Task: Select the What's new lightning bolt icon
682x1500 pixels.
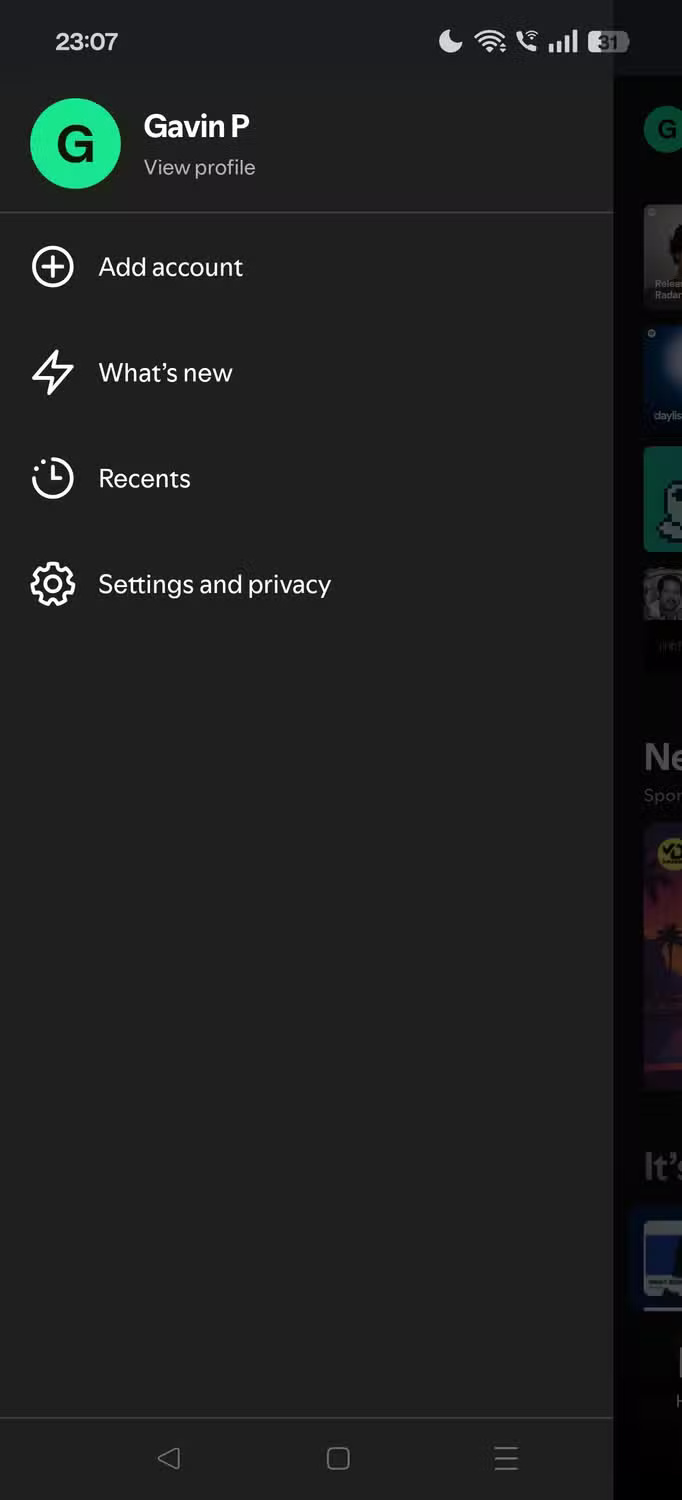Action: (52, 372)
